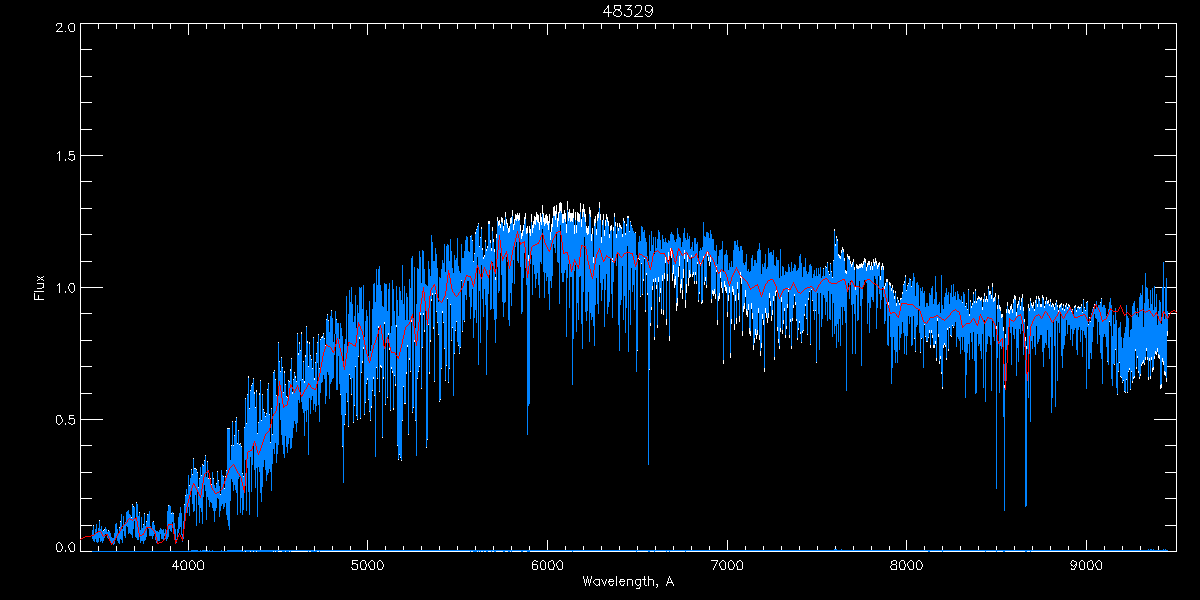Select the 8000 wavelength tick label
This screenshot has height=600, width=1200.
click(x=907, y=565)
